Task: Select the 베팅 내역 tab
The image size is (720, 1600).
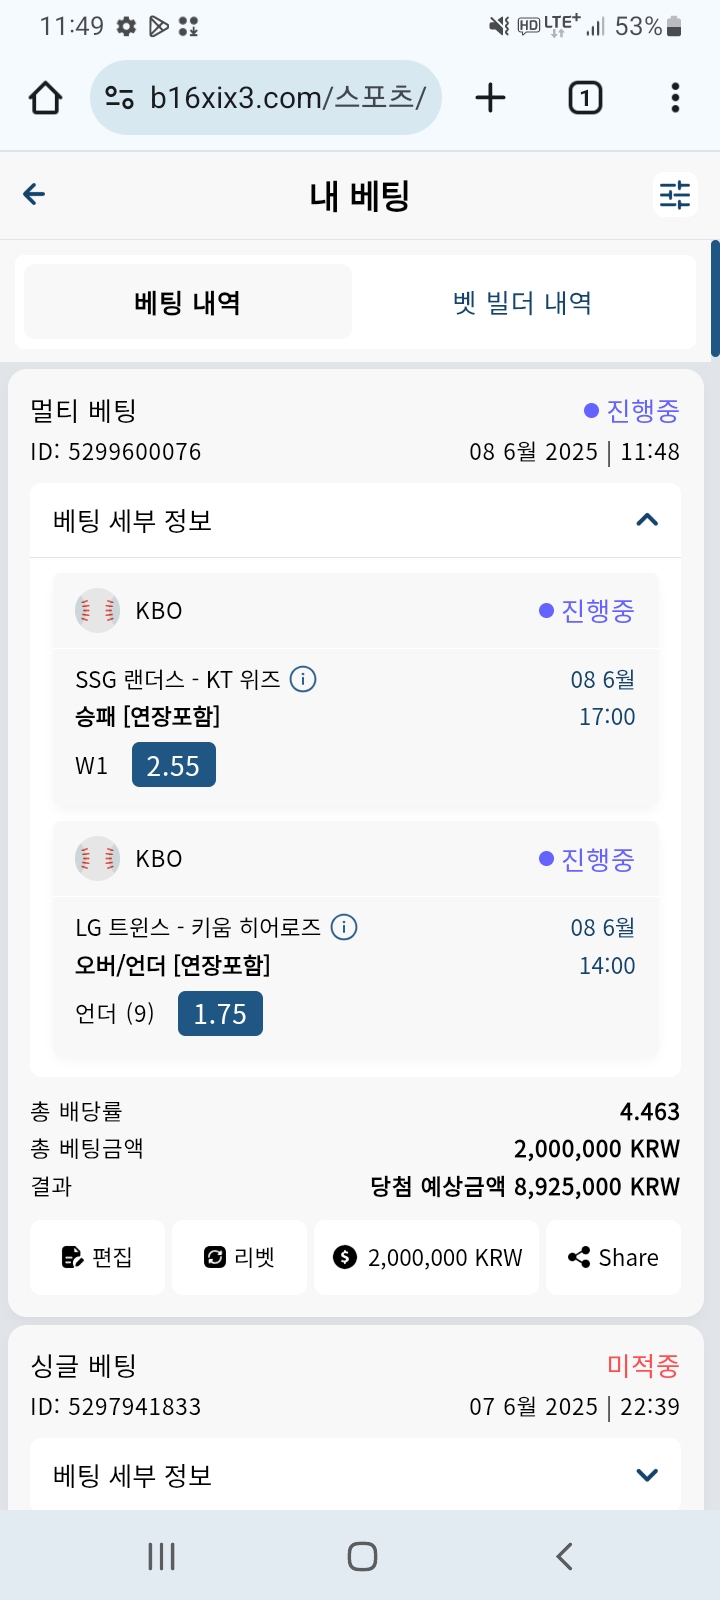Action: (x=188, y=303)
